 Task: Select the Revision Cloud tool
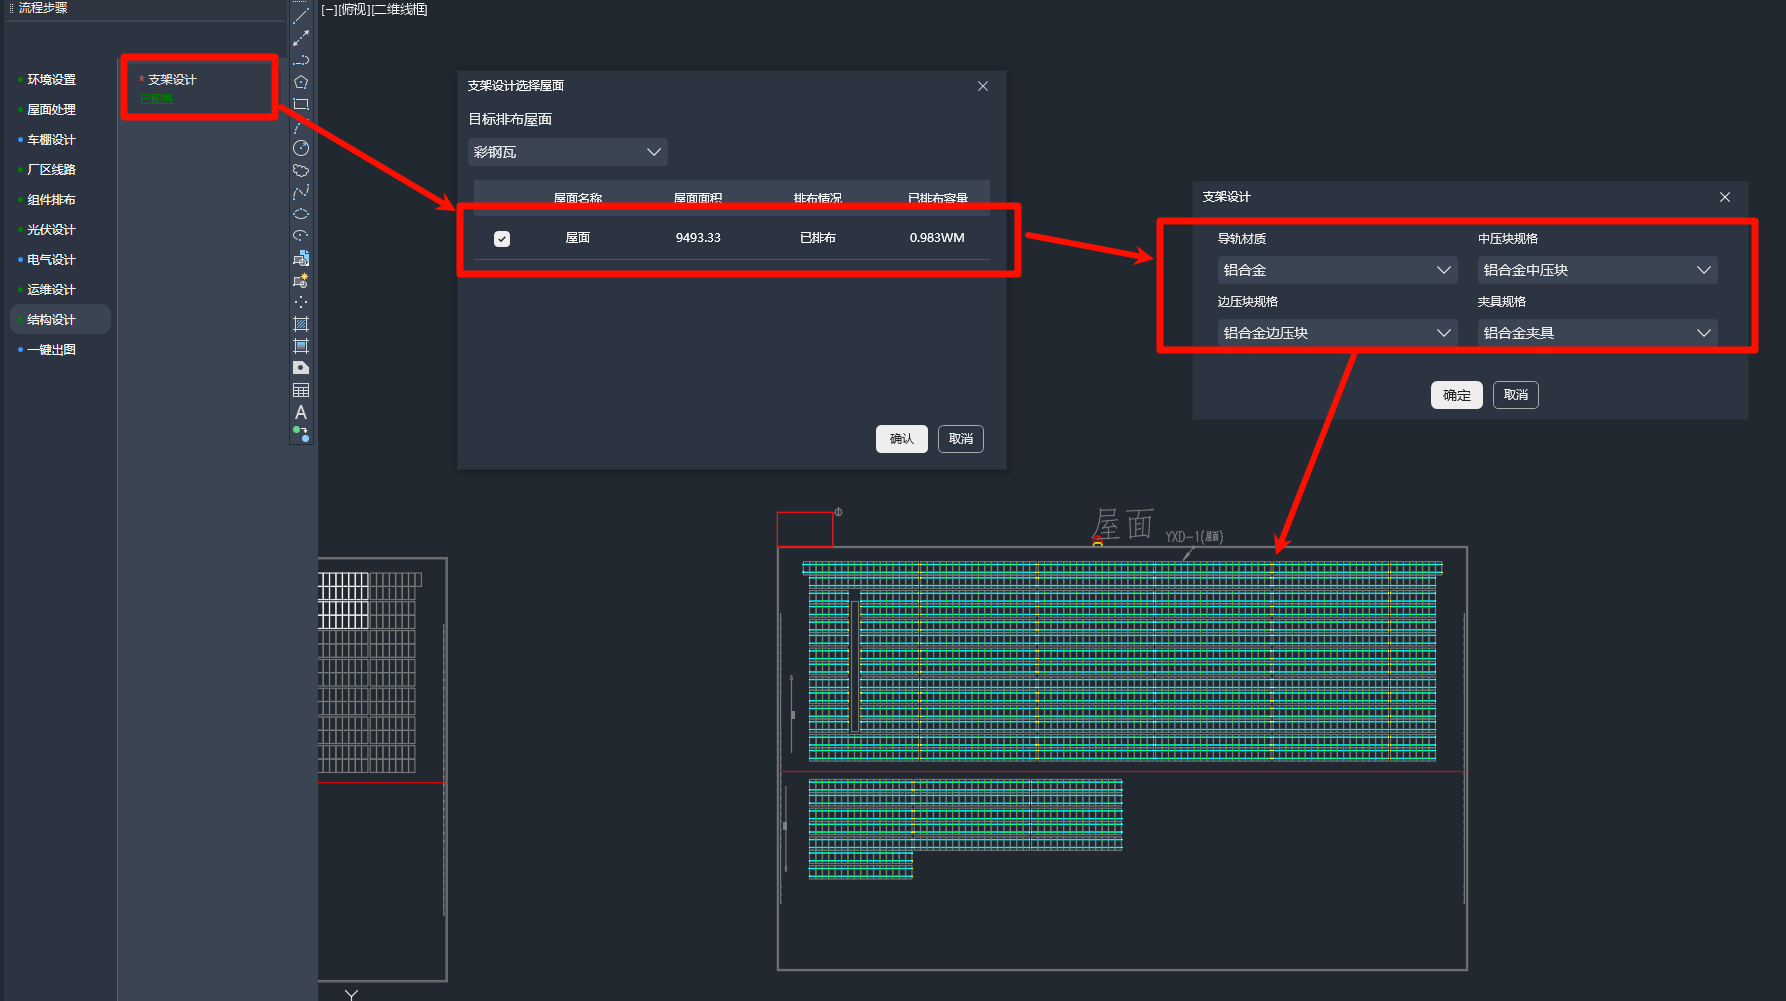click(x=301, y=170)
